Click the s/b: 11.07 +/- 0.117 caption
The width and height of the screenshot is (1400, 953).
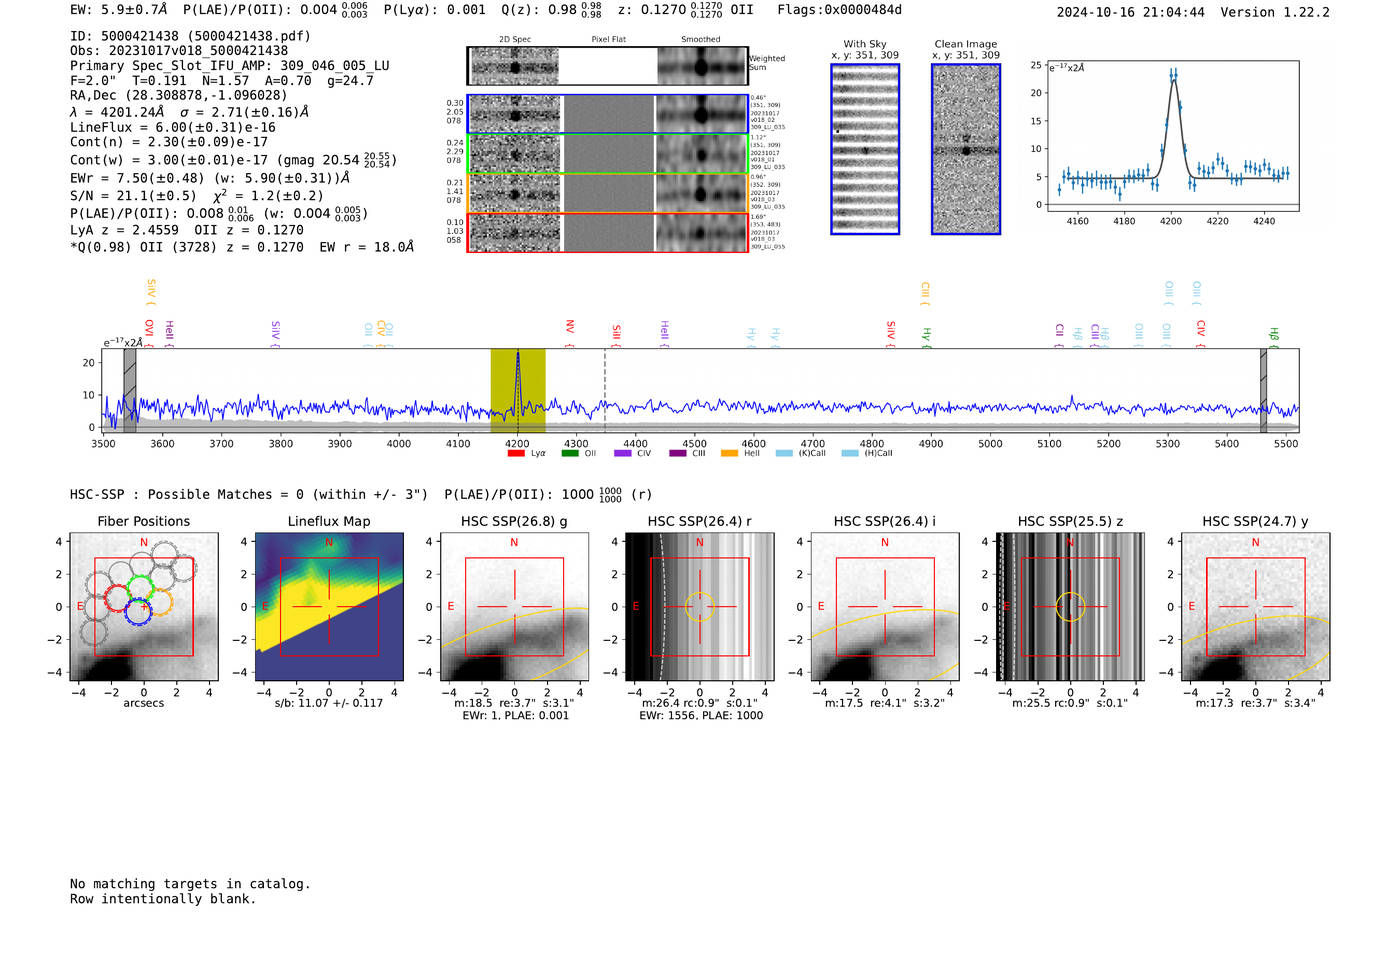[329, 703]
